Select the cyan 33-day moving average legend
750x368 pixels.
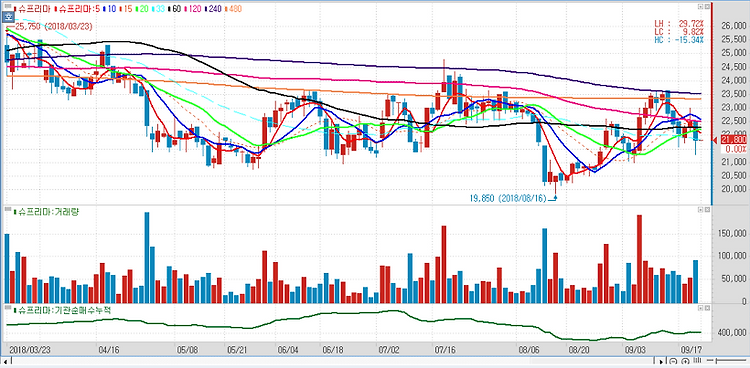coord(158,9)
